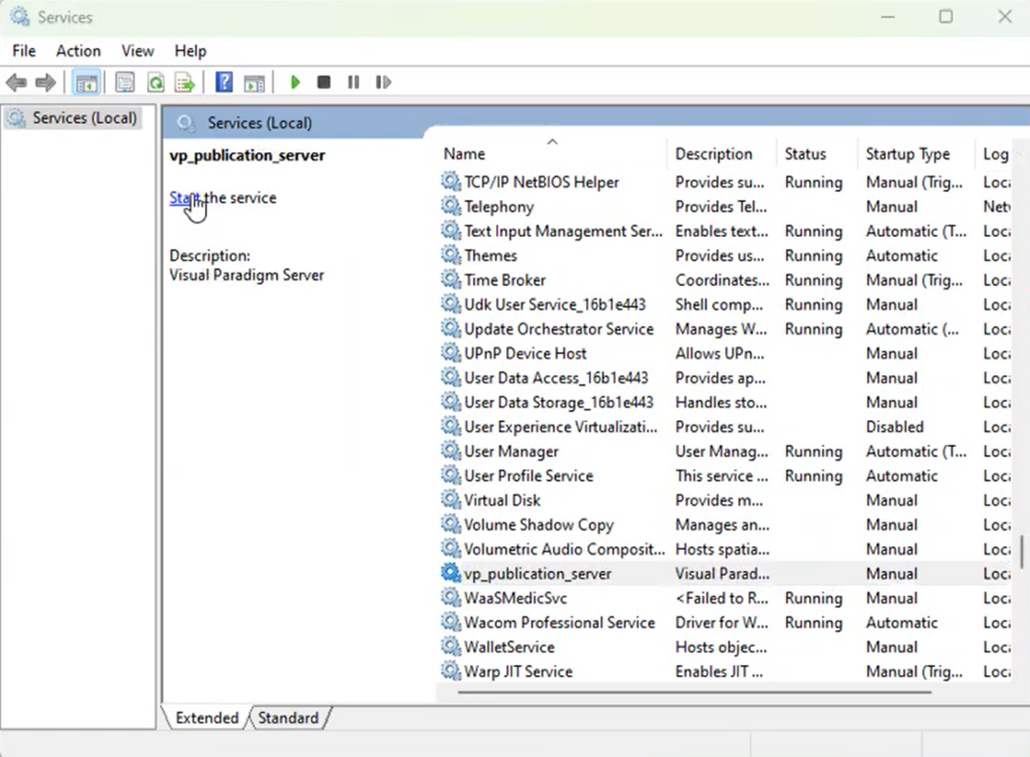The height and width of the screenshot is (757, 1030).
Task: Export the services list
Action: (184, 82)
